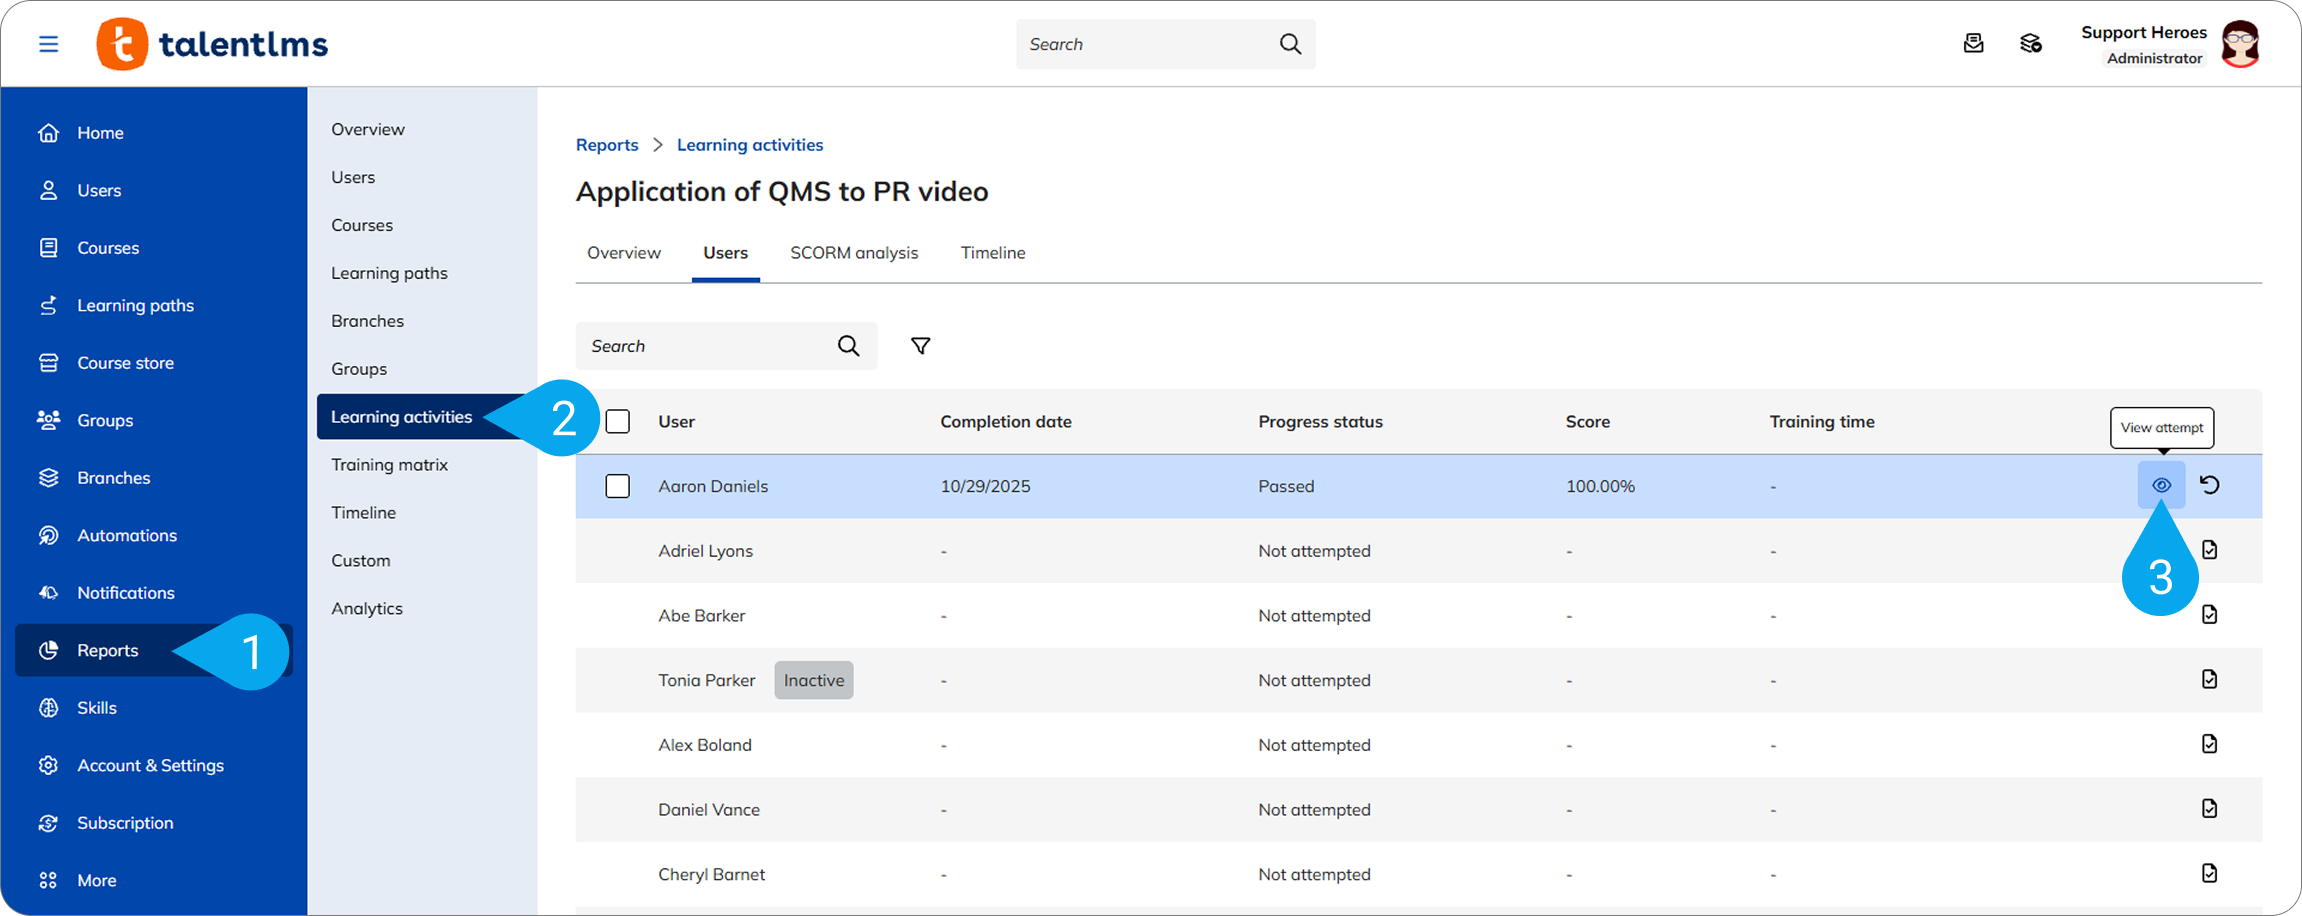Click the magnifier icon in top search
This screenshot has height=916, width=2302.
(x=1290, y=44)
